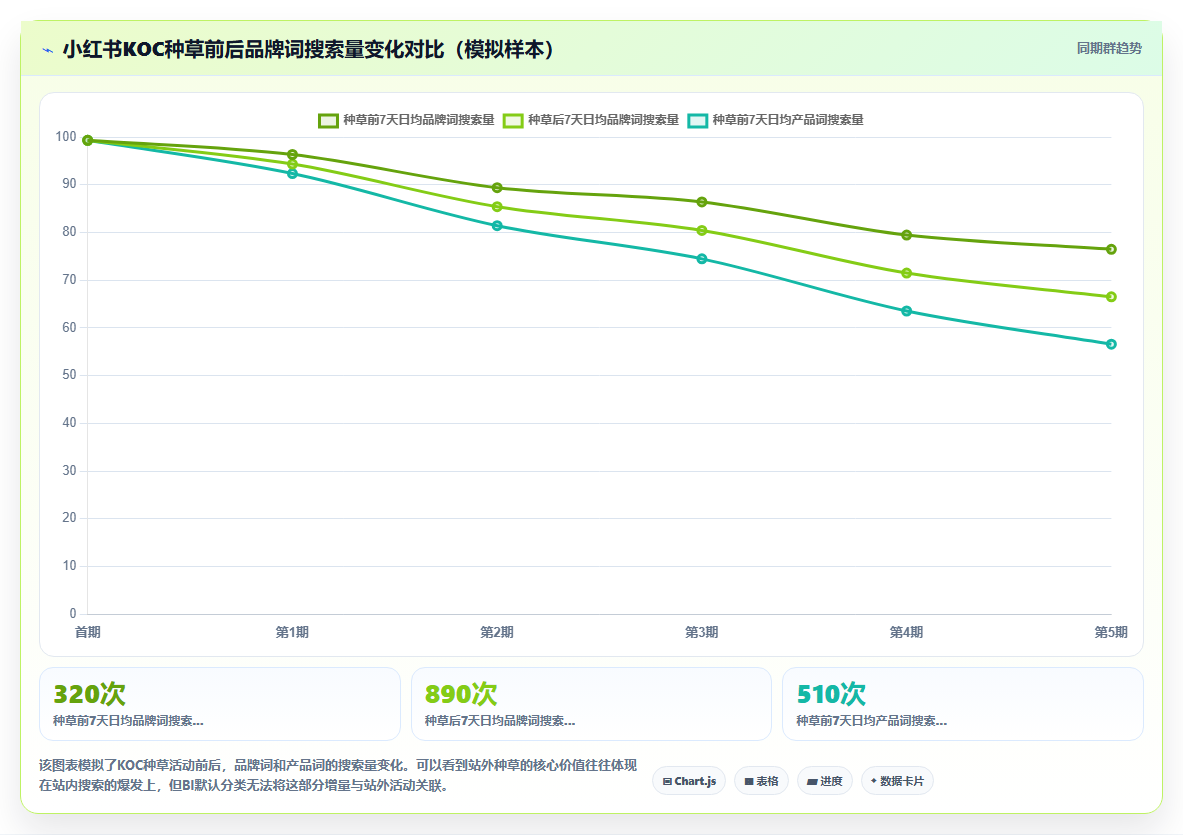Click the 数据卡片 tag icon
Image resolution: width=1183 pixels, height=835 pixels.
pyautogui.click(x=874, y=781)
